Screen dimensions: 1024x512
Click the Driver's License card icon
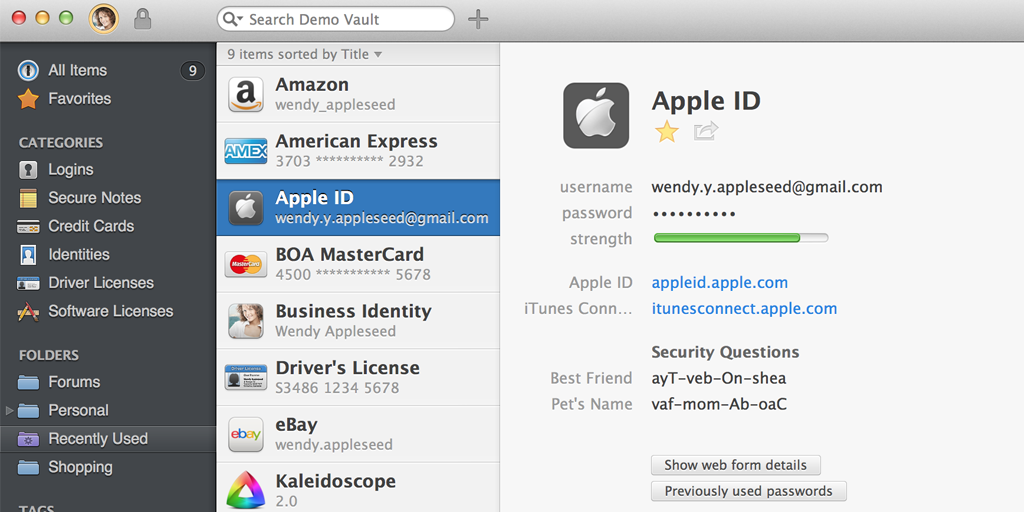(246, 377)
